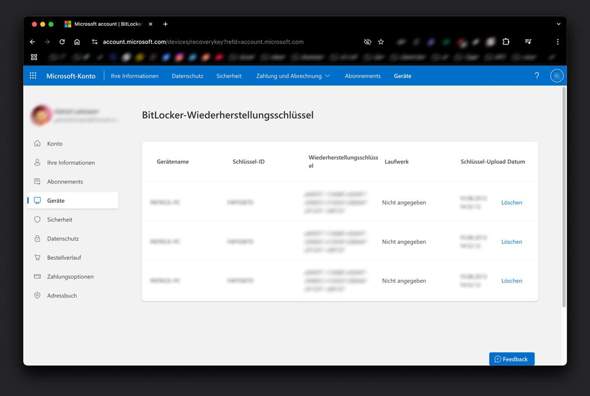Image resolution: width=590 pixels, height=396 pixels.
Task: Open the Microsoft apps grid launcher
Action: 33,76
